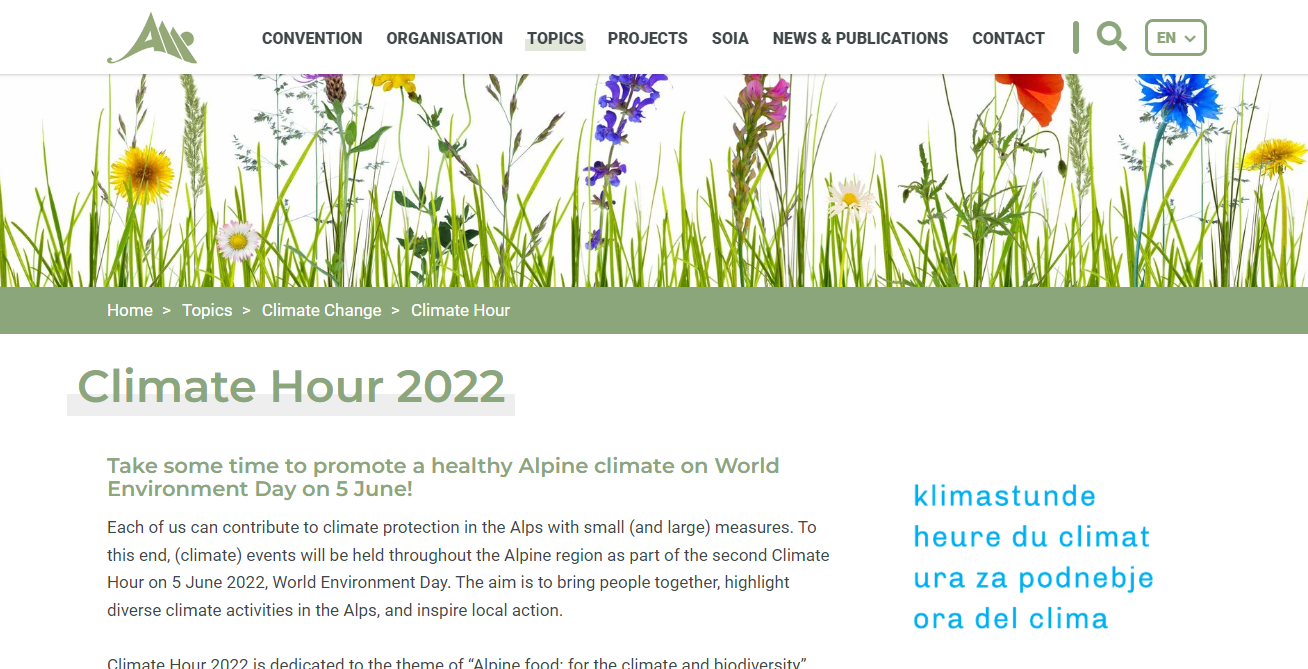Viewport: 1308px width, 669px height.
Task: Click the Alpine Convention logo
Action: pyautogui.click(x=152, y=38)
